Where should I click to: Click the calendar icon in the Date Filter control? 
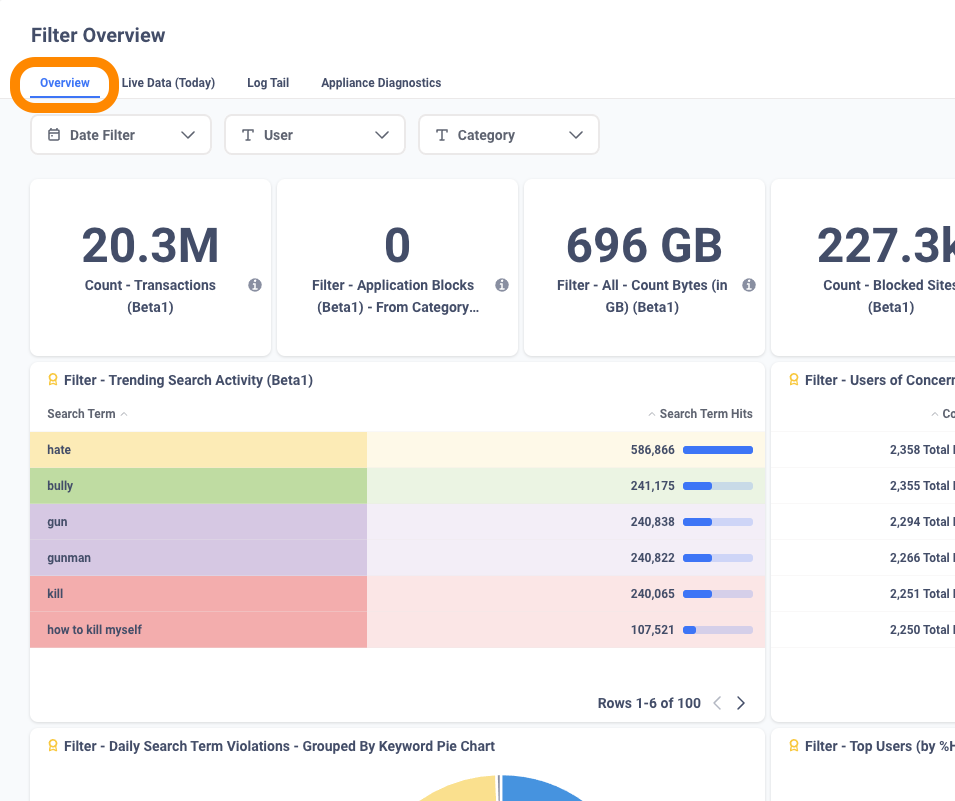click(53, 134)
